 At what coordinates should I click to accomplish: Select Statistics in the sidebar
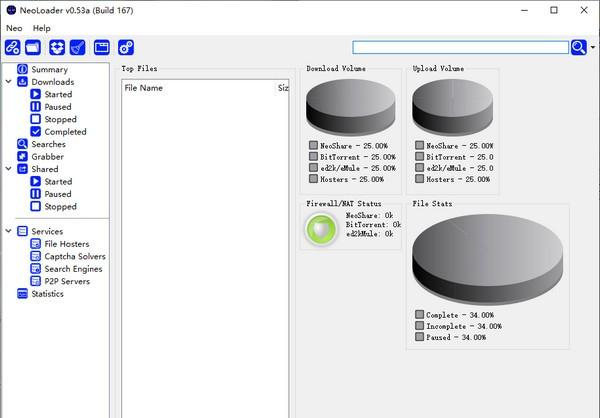pos(47,294)
